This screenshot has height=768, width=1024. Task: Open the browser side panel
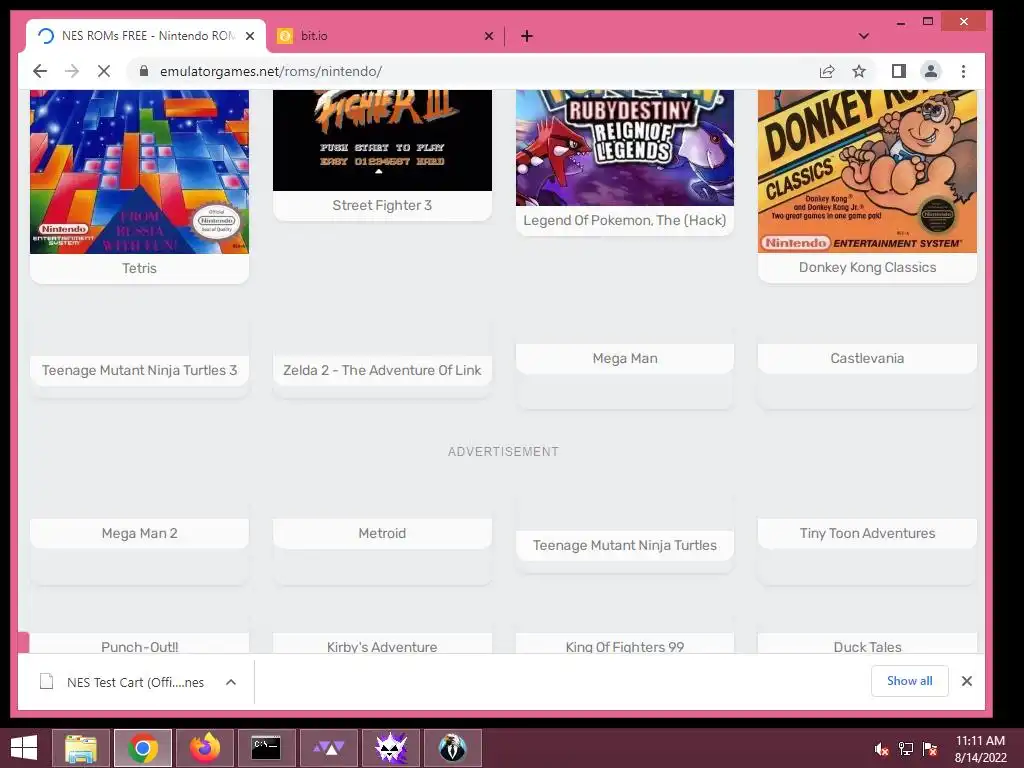coord(899,71)
